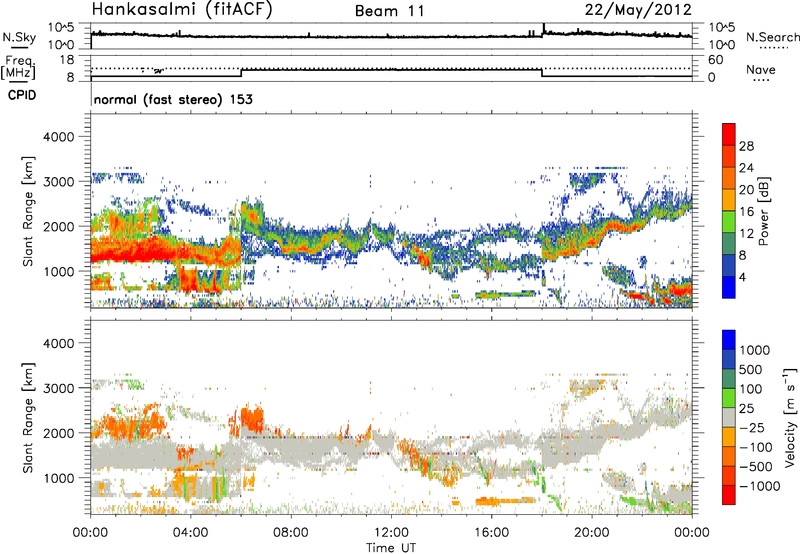Click the date '22/May/2012'
This screenshot has width=800, height=554.
638,10
